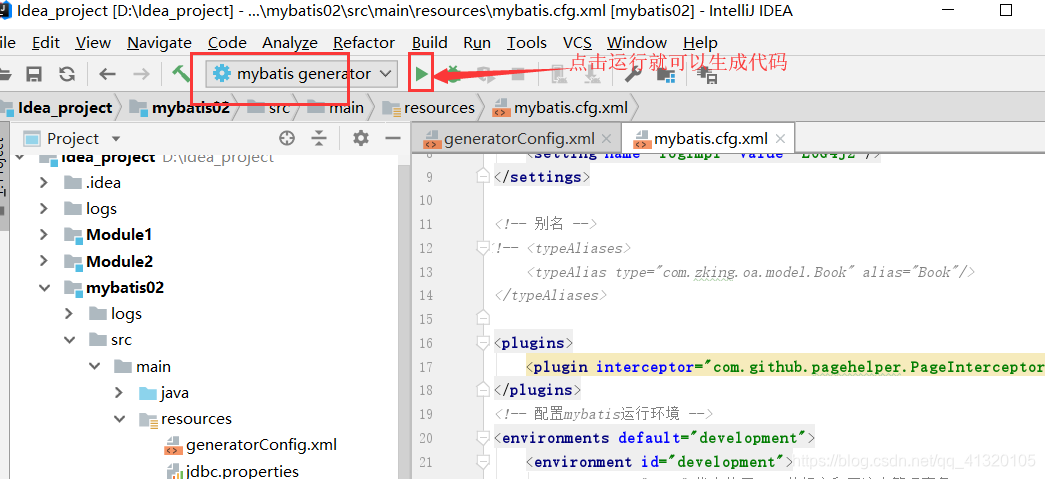This screenshot has height=479, width=1045.
Task: Select jdbc.properties in the project tree
Action: [x=242, y=472]
